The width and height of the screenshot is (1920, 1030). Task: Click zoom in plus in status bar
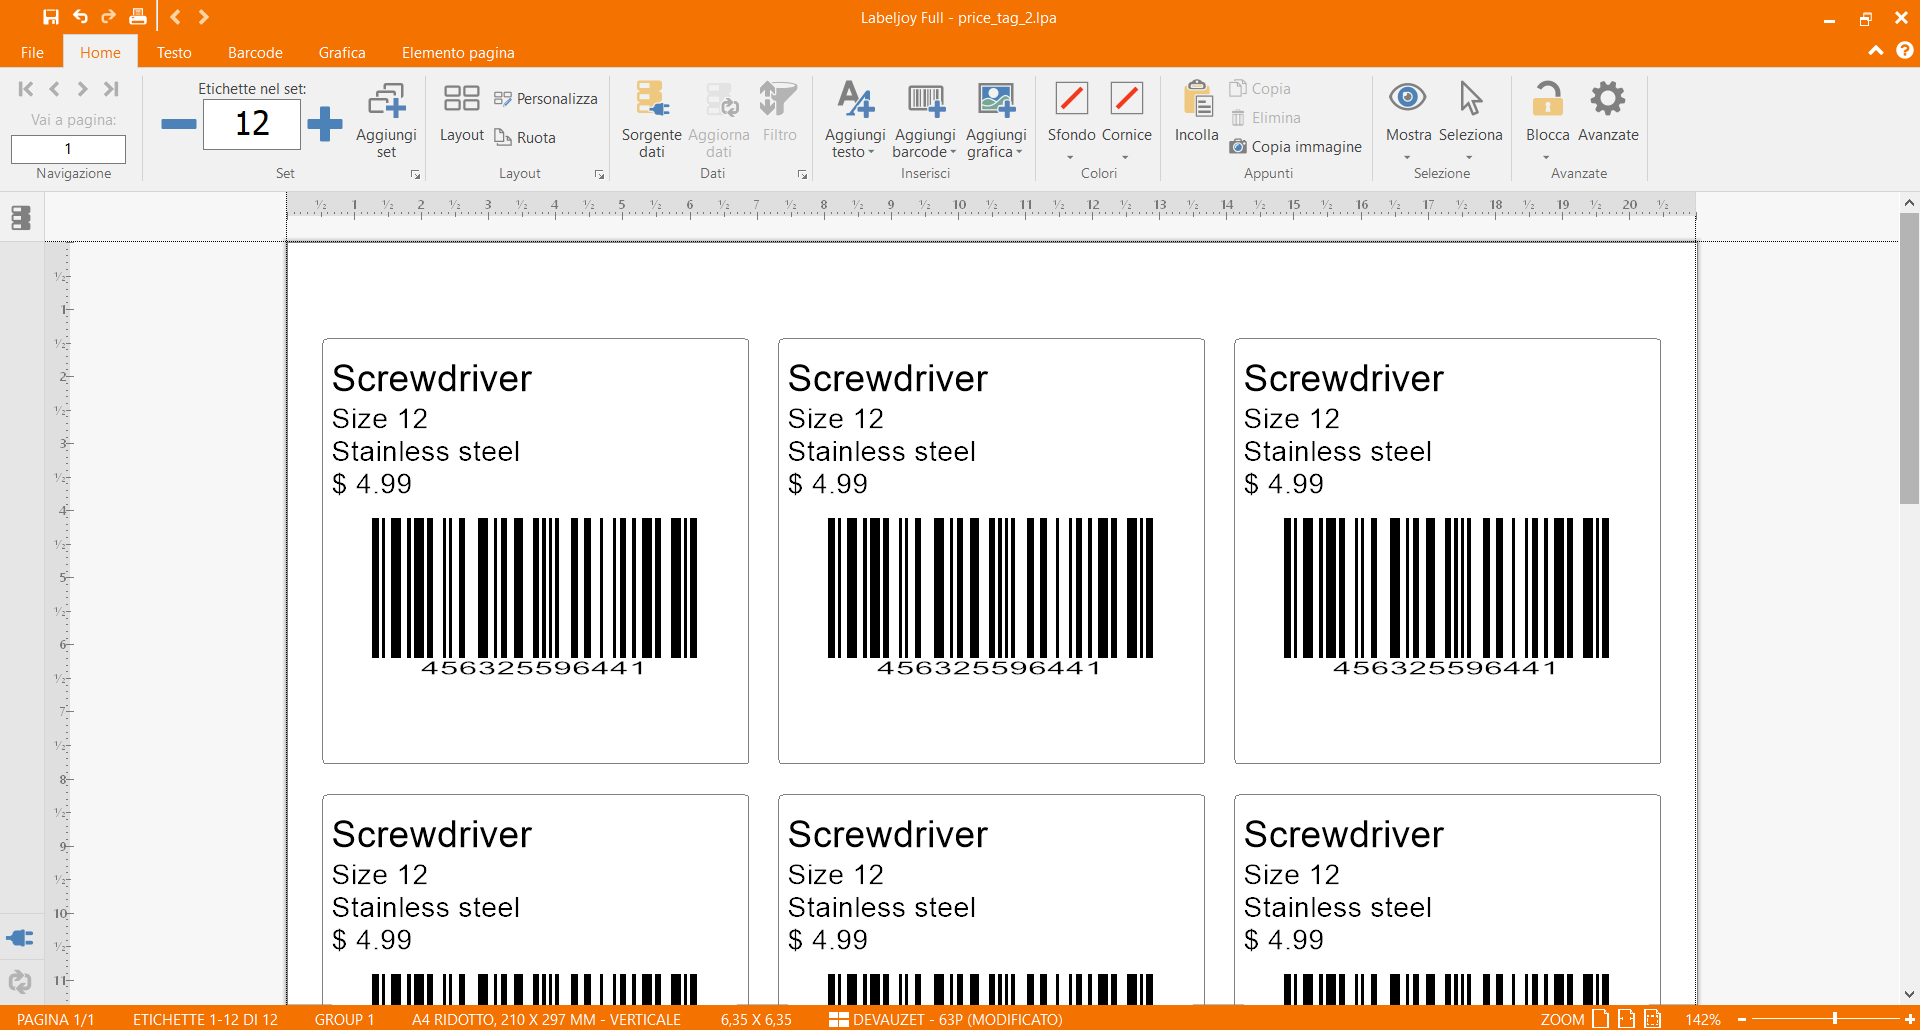pyautogui.click(x=1909, y=1019)
